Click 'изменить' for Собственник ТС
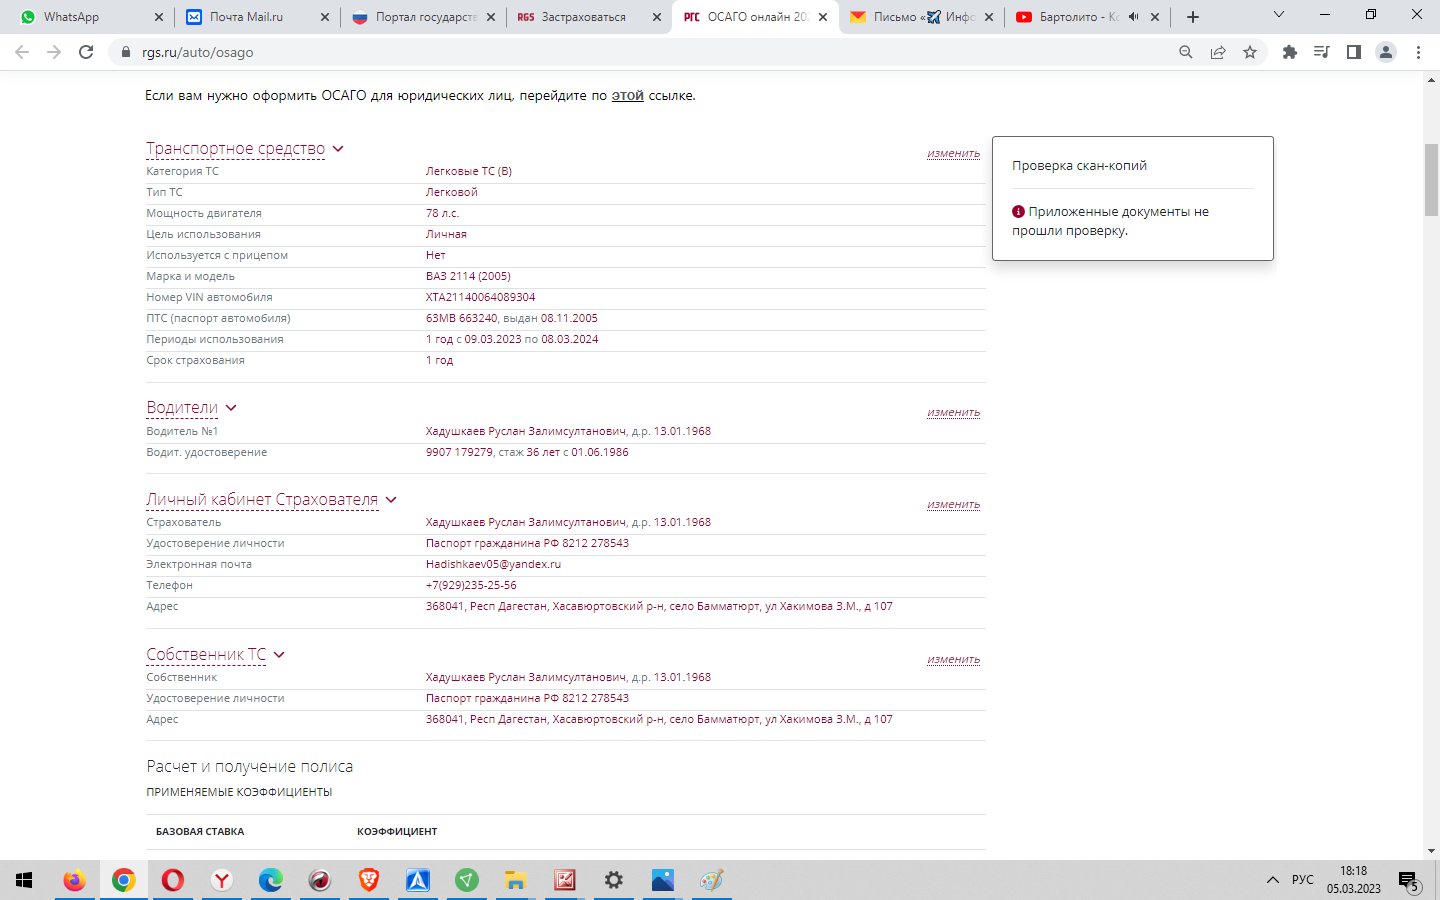Viewport: 1440px width, 900px height. (x=953, y=660)
